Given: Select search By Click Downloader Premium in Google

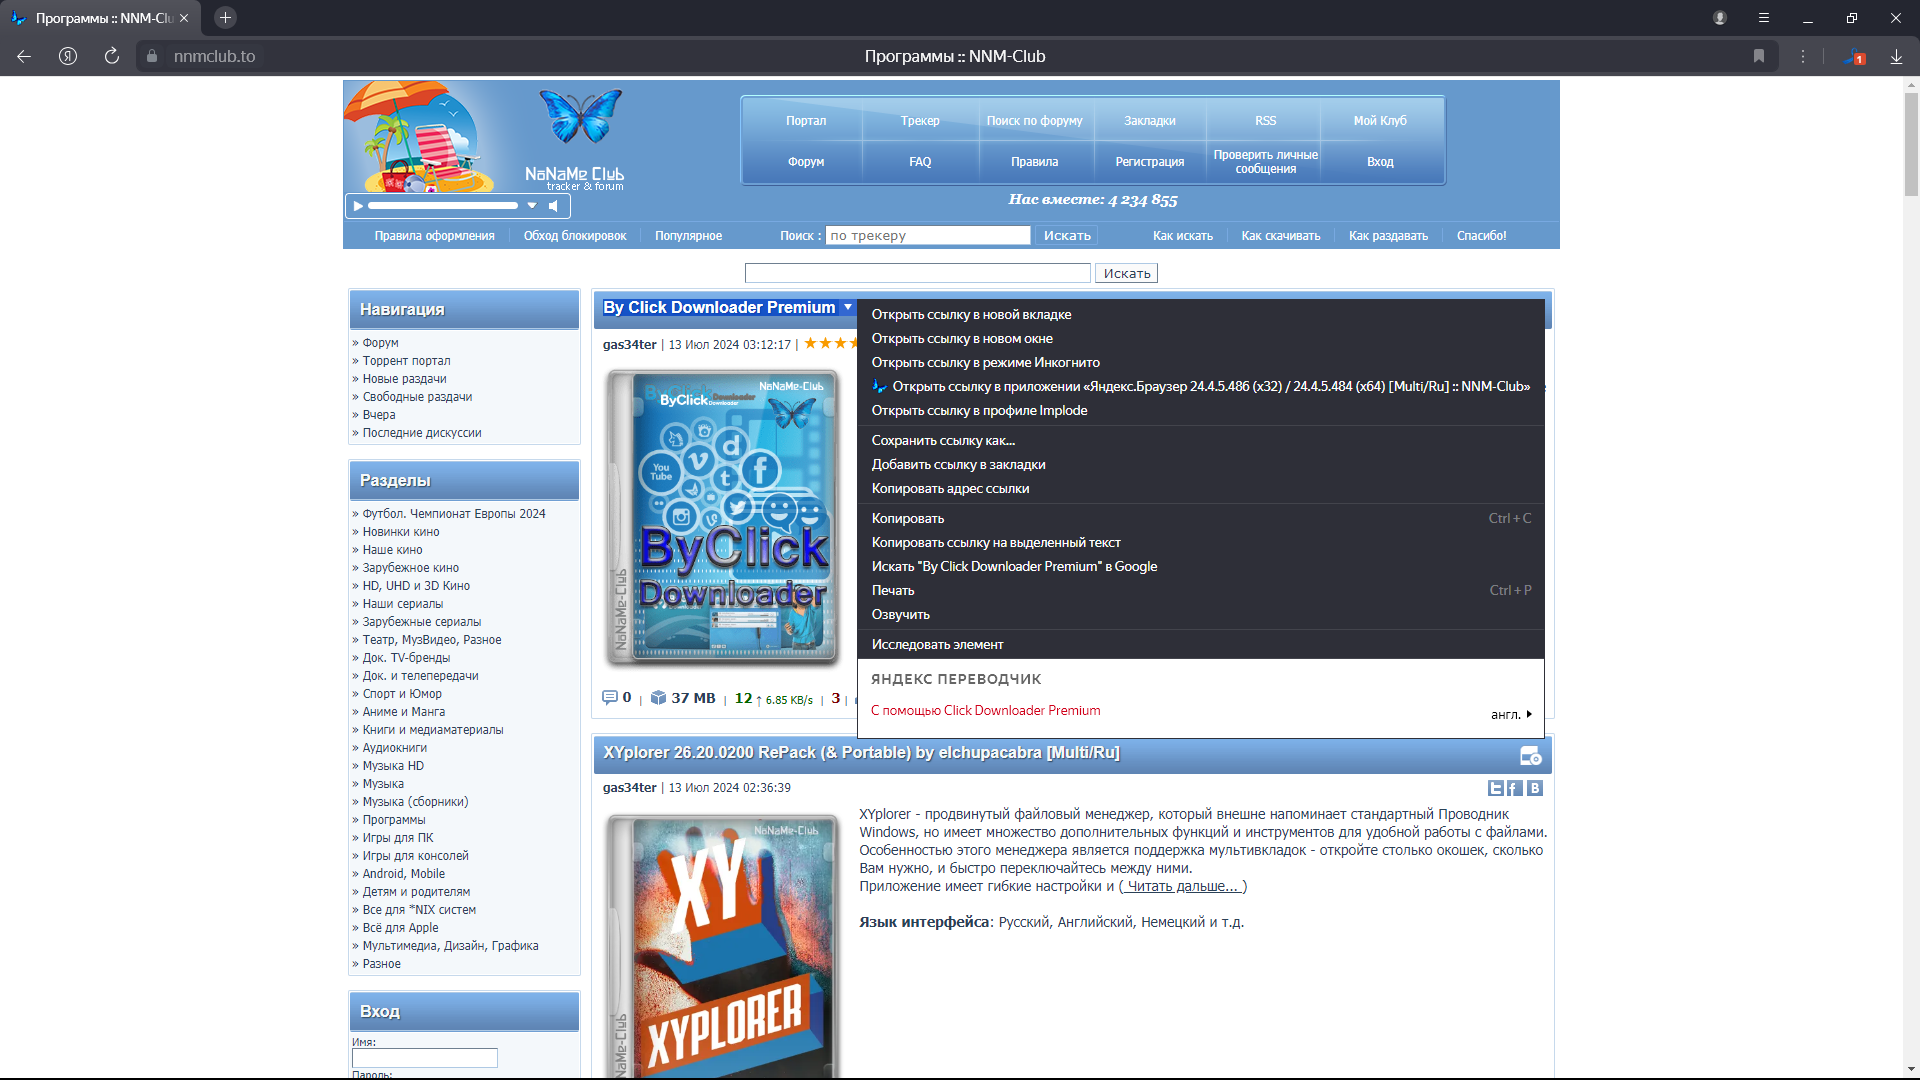Looking at the screenshot, I should 1201,566.
